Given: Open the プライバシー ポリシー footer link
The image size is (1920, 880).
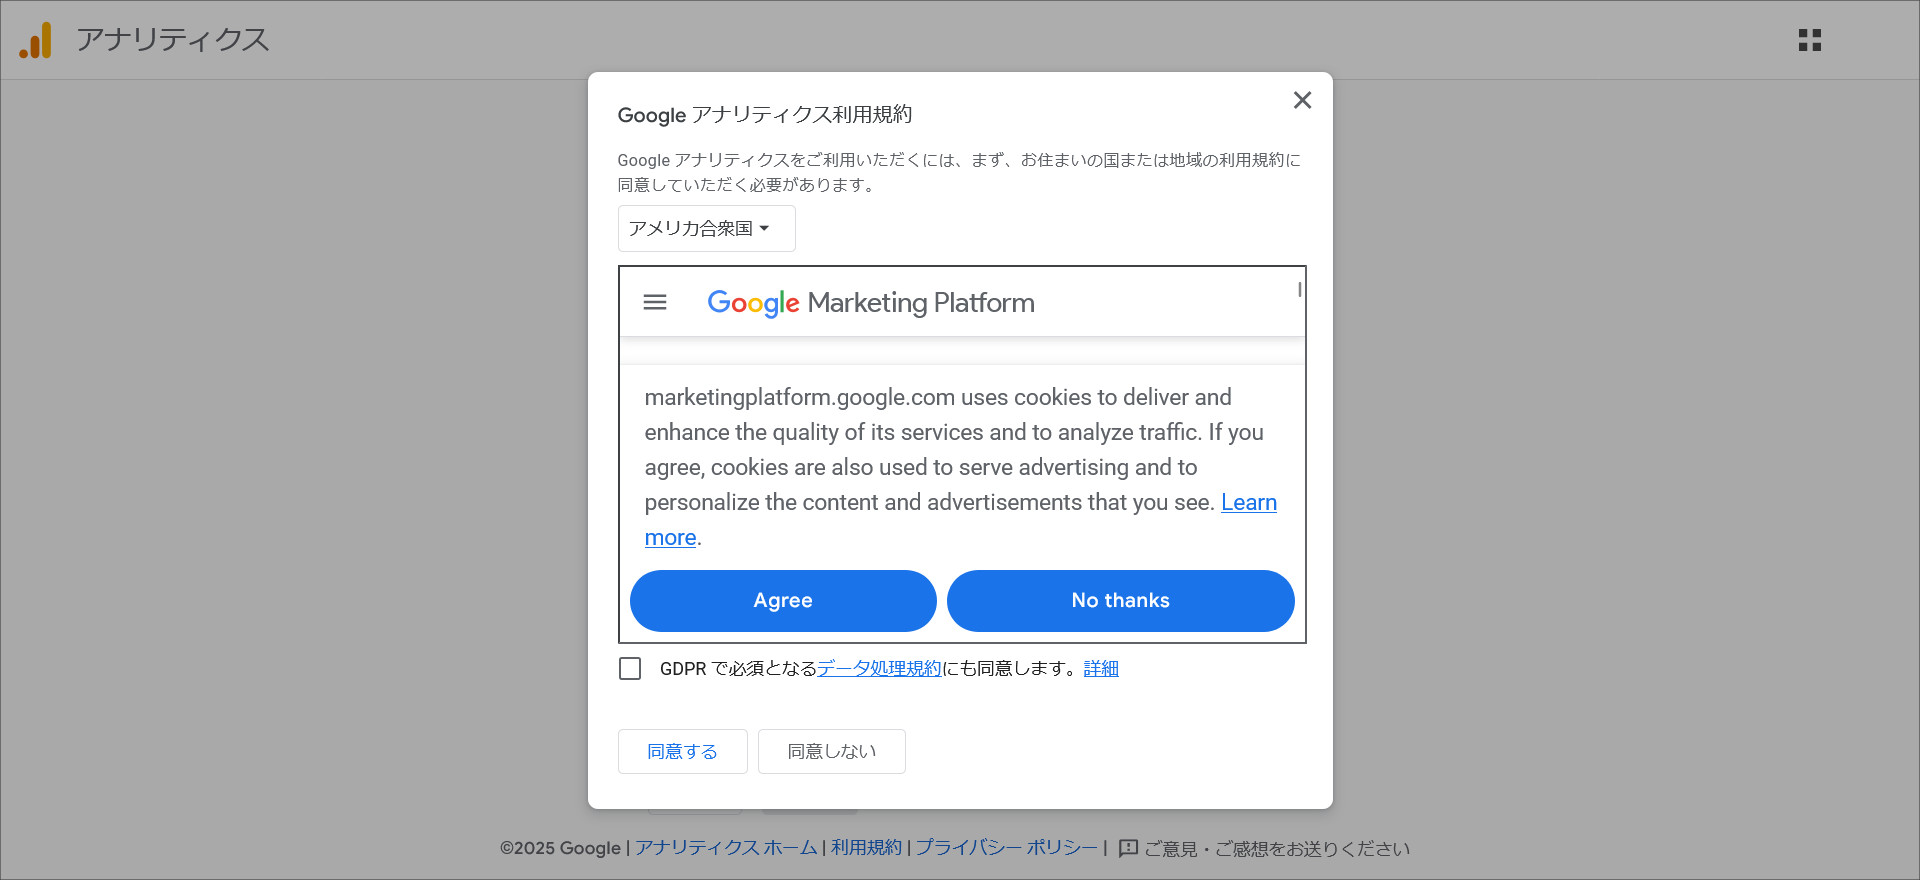Looking at the screenshot, I should click(1006, 848).
